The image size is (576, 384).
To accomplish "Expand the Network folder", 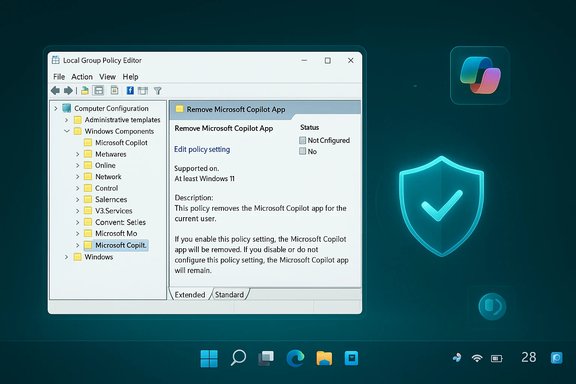I will [x=77, y=177].
